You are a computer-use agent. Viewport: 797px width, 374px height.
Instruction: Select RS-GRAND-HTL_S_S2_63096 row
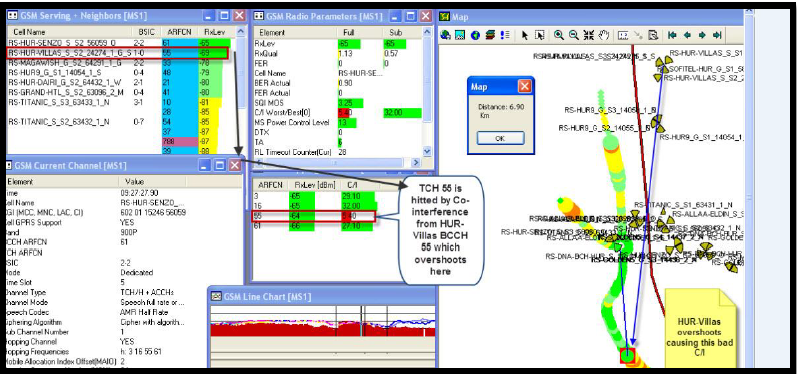click(119, 92)
